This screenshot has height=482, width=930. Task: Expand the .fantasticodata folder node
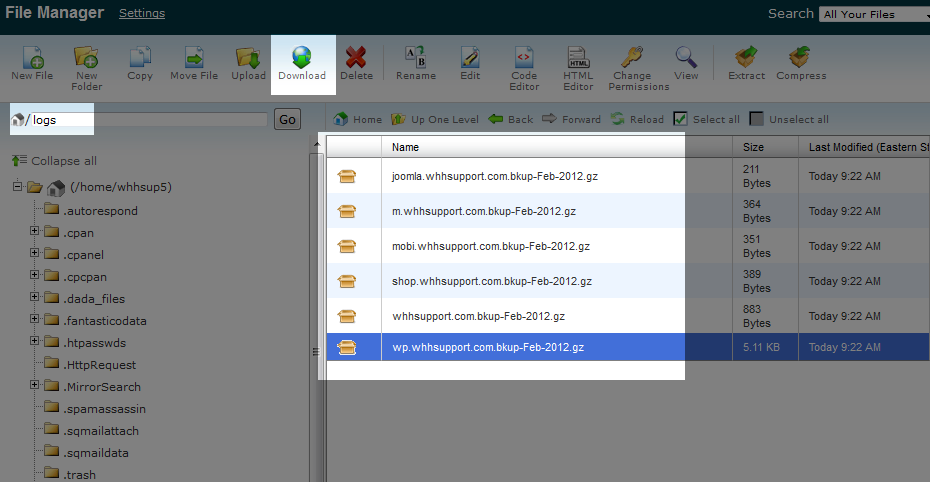[35, 320]
